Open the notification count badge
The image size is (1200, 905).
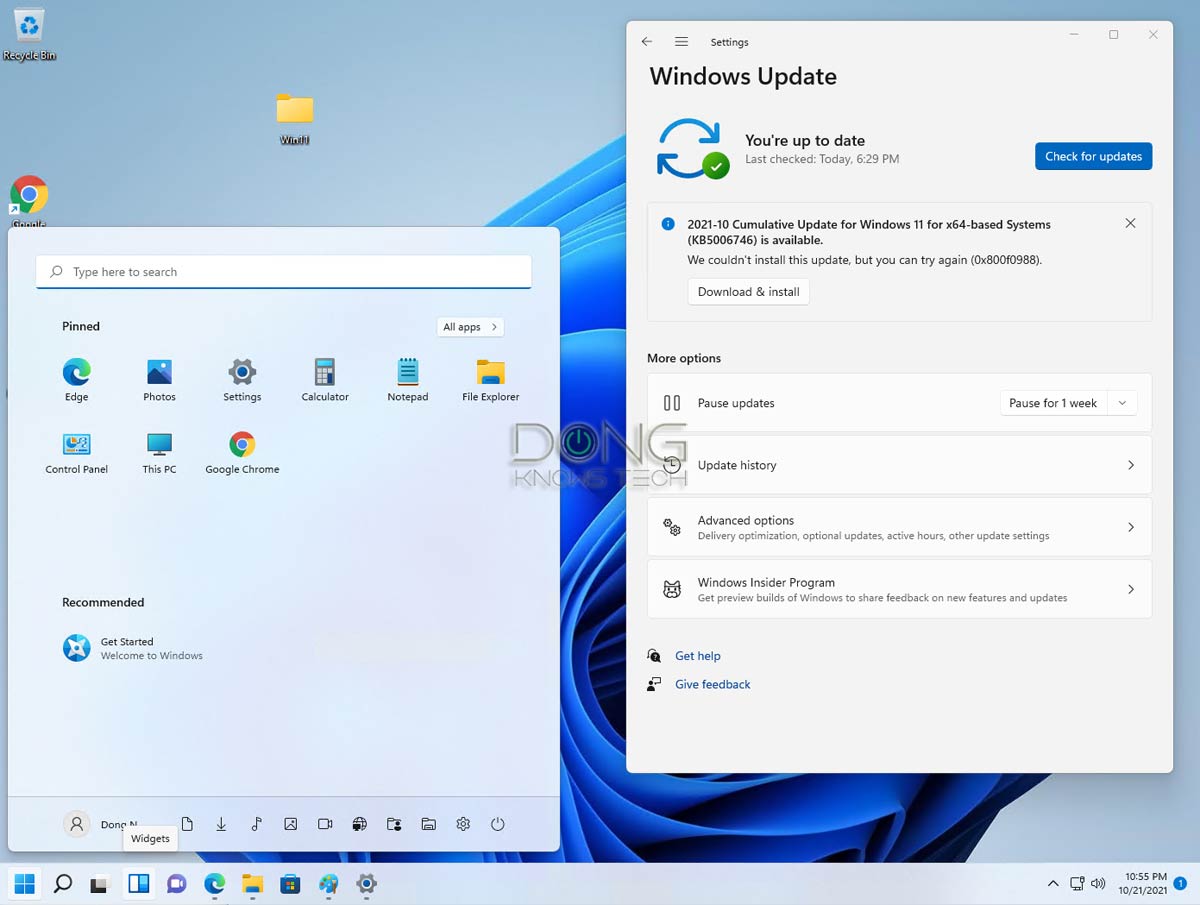(1181, 884)
